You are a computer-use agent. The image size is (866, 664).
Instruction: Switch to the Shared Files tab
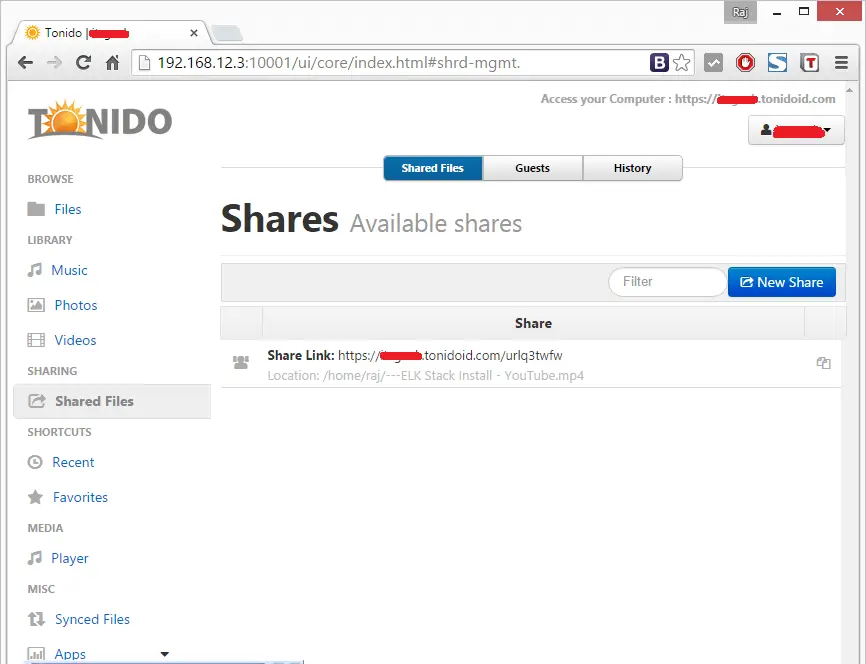tap(432, 168)
